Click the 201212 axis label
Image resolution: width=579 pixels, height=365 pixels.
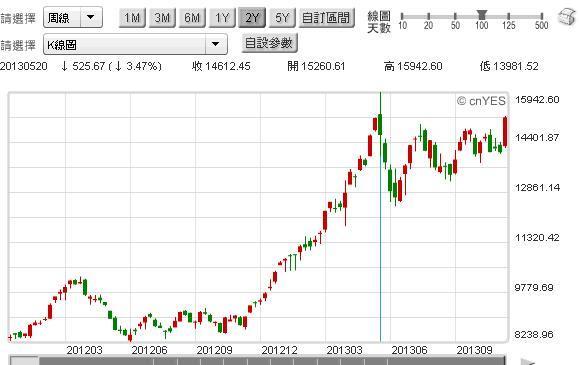tap(279, 350)
